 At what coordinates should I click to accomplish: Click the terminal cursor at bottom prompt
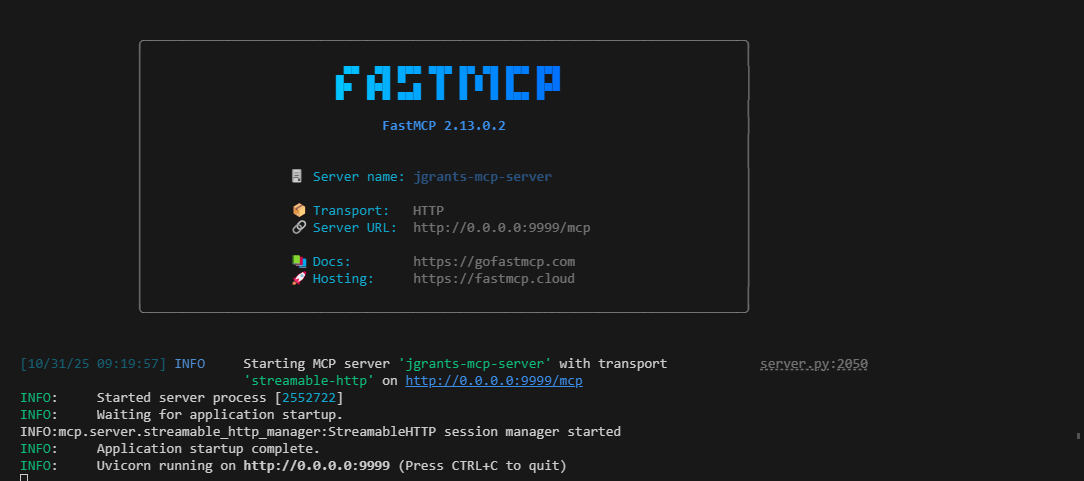[x=24, y=478]
